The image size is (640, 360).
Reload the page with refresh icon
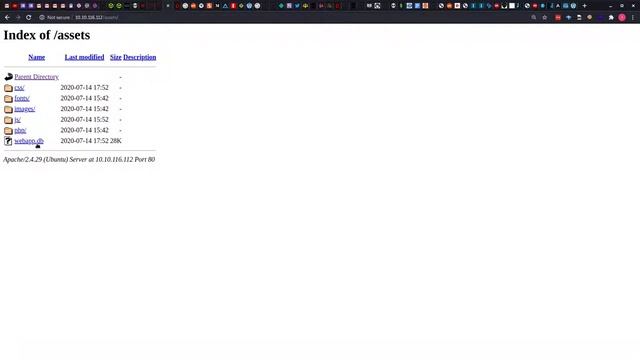tap(29, 18)
